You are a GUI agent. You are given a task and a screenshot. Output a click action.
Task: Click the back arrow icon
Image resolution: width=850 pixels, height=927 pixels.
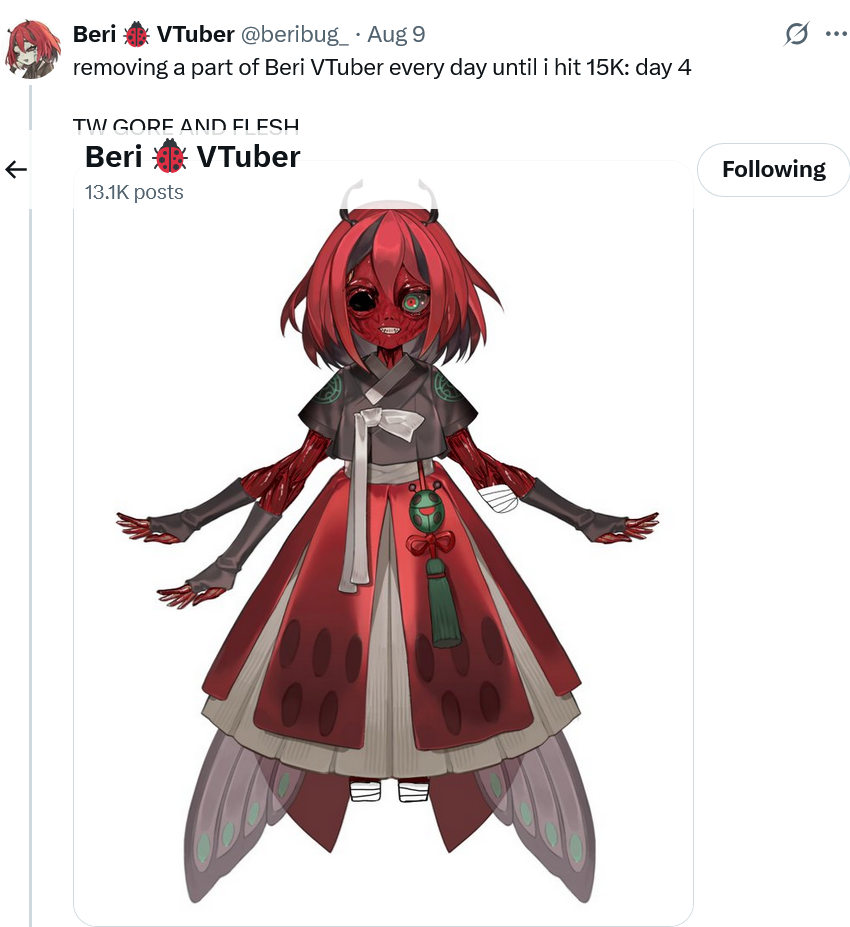(16, 170)
